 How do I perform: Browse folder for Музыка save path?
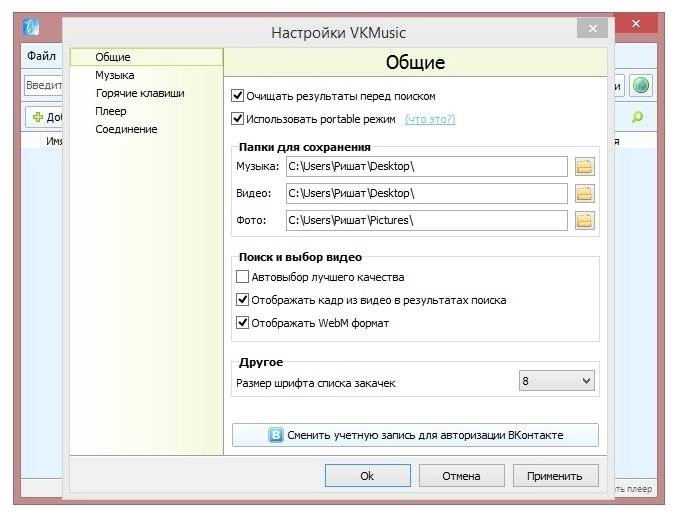click(585, 167)
